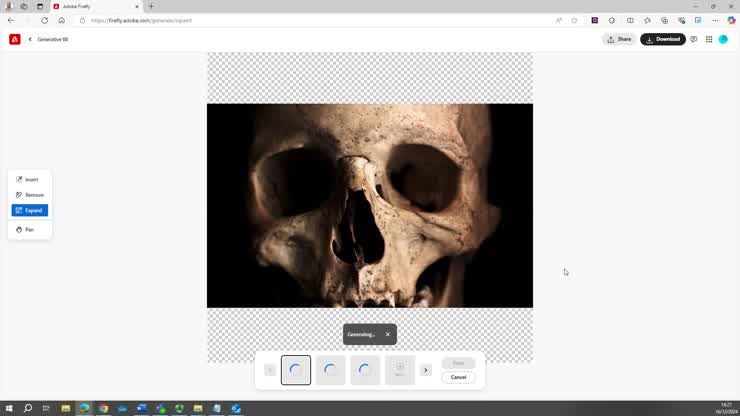Select the first loading variation thumbnail
740x416 pixels.
click(x=296, y=370)
